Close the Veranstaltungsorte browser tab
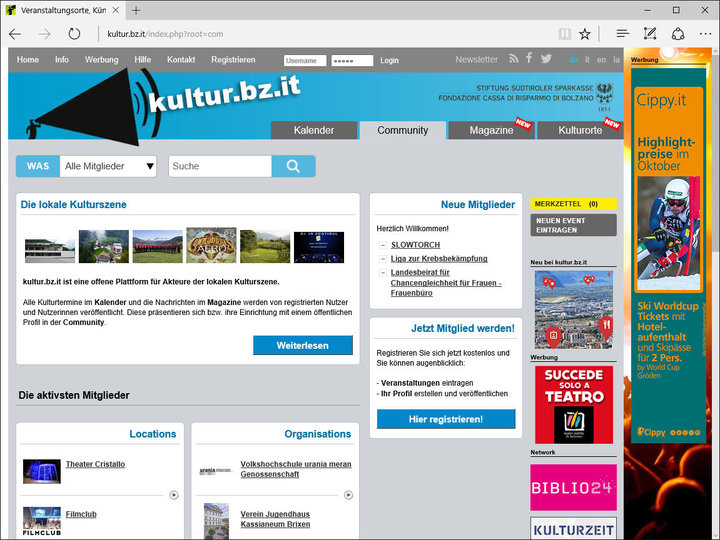The width and height of the screenshot is (720, 540). tap(116, 10)
